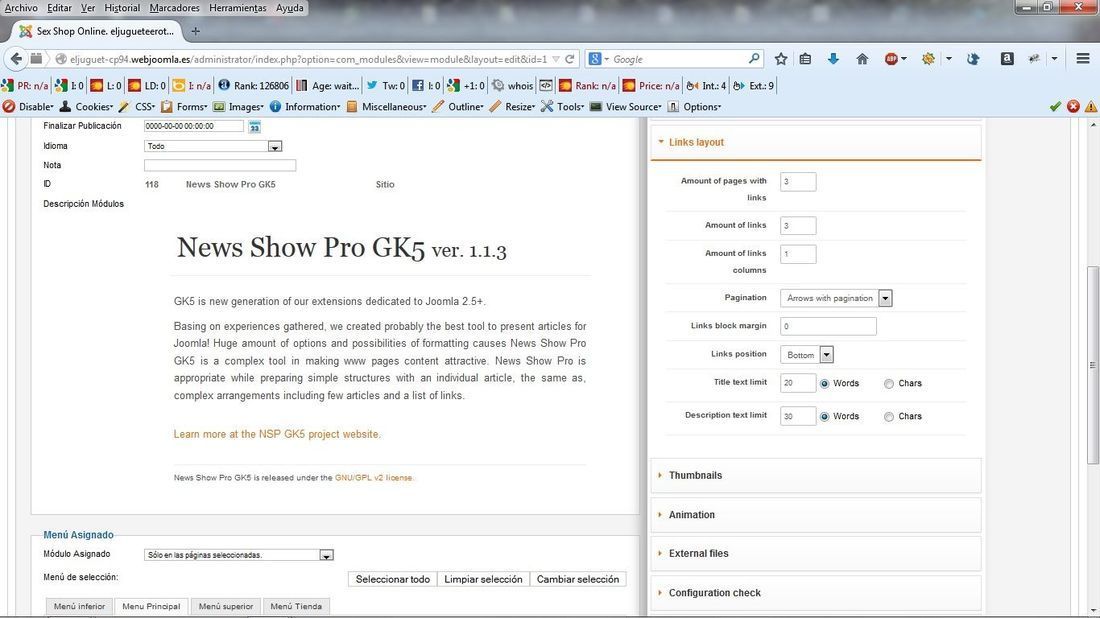Open the Images web developer menu

[239, 107]
